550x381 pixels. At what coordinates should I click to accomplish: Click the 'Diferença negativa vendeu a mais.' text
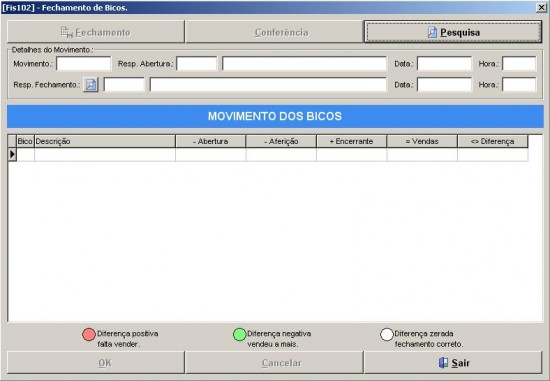(x=279, y=339)
